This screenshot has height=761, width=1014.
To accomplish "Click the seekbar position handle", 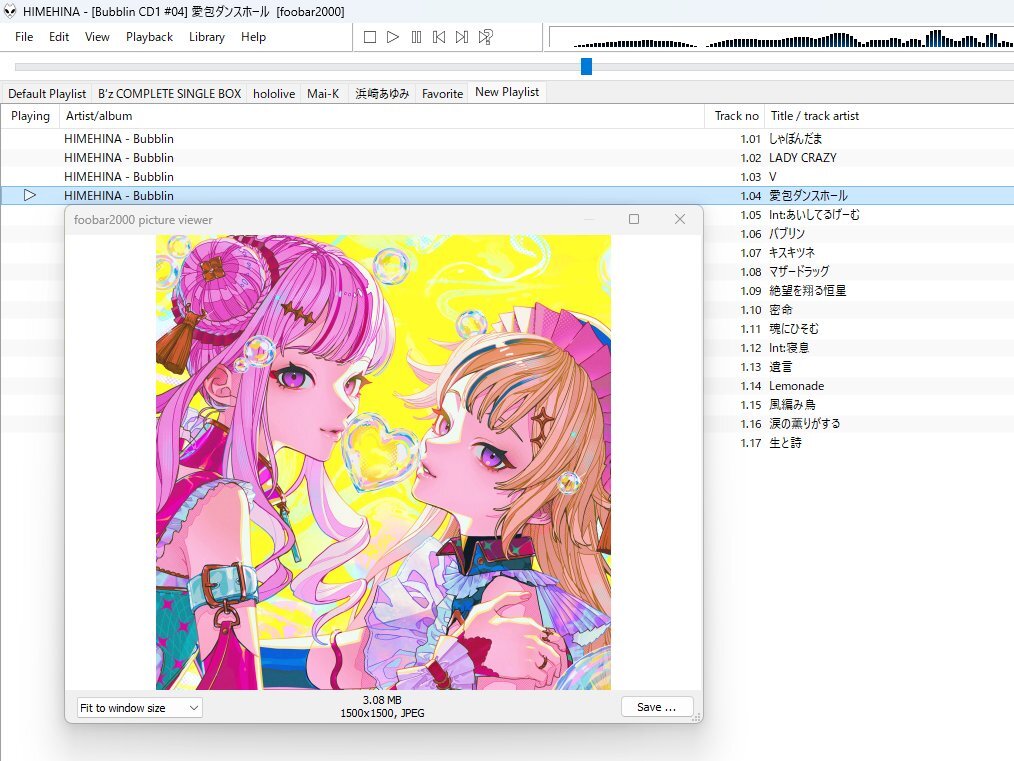I will [587, 66].
